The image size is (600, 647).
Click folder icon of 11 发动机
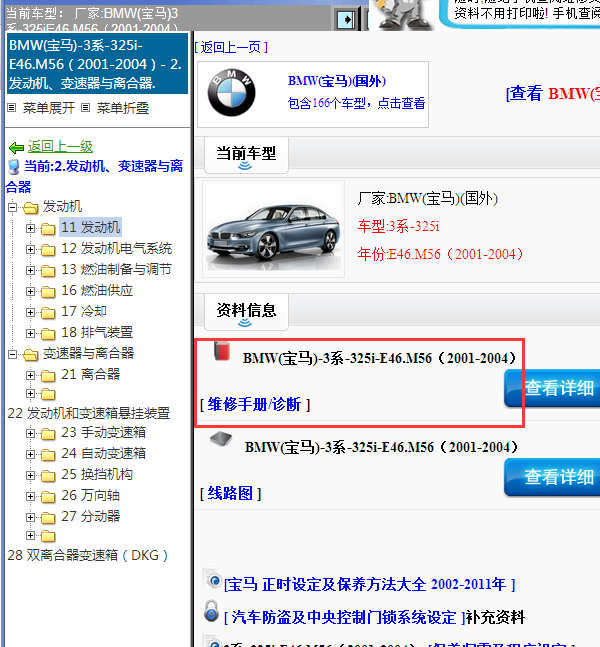click(x=48, y=228)
